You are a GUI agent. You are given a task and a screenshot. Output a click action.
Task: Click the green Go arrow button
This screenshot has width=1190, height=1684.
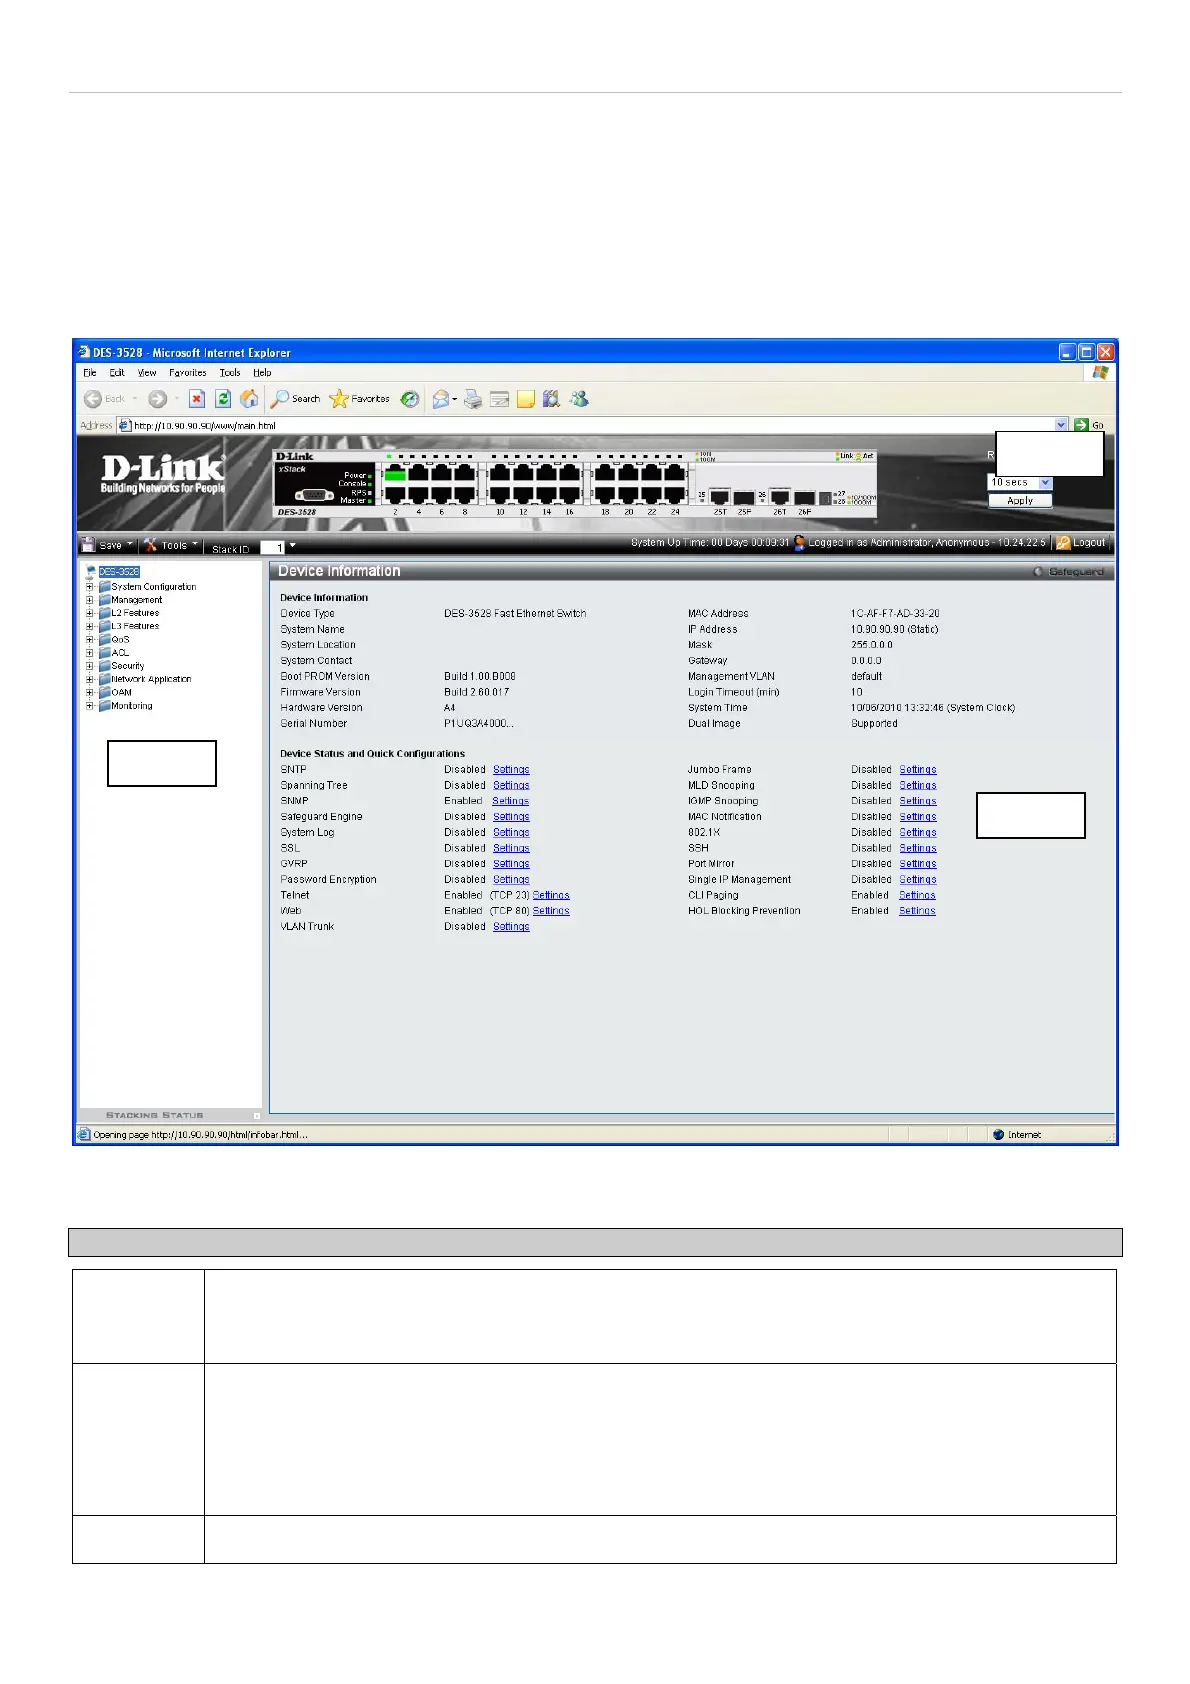[x=1081, y=425]
